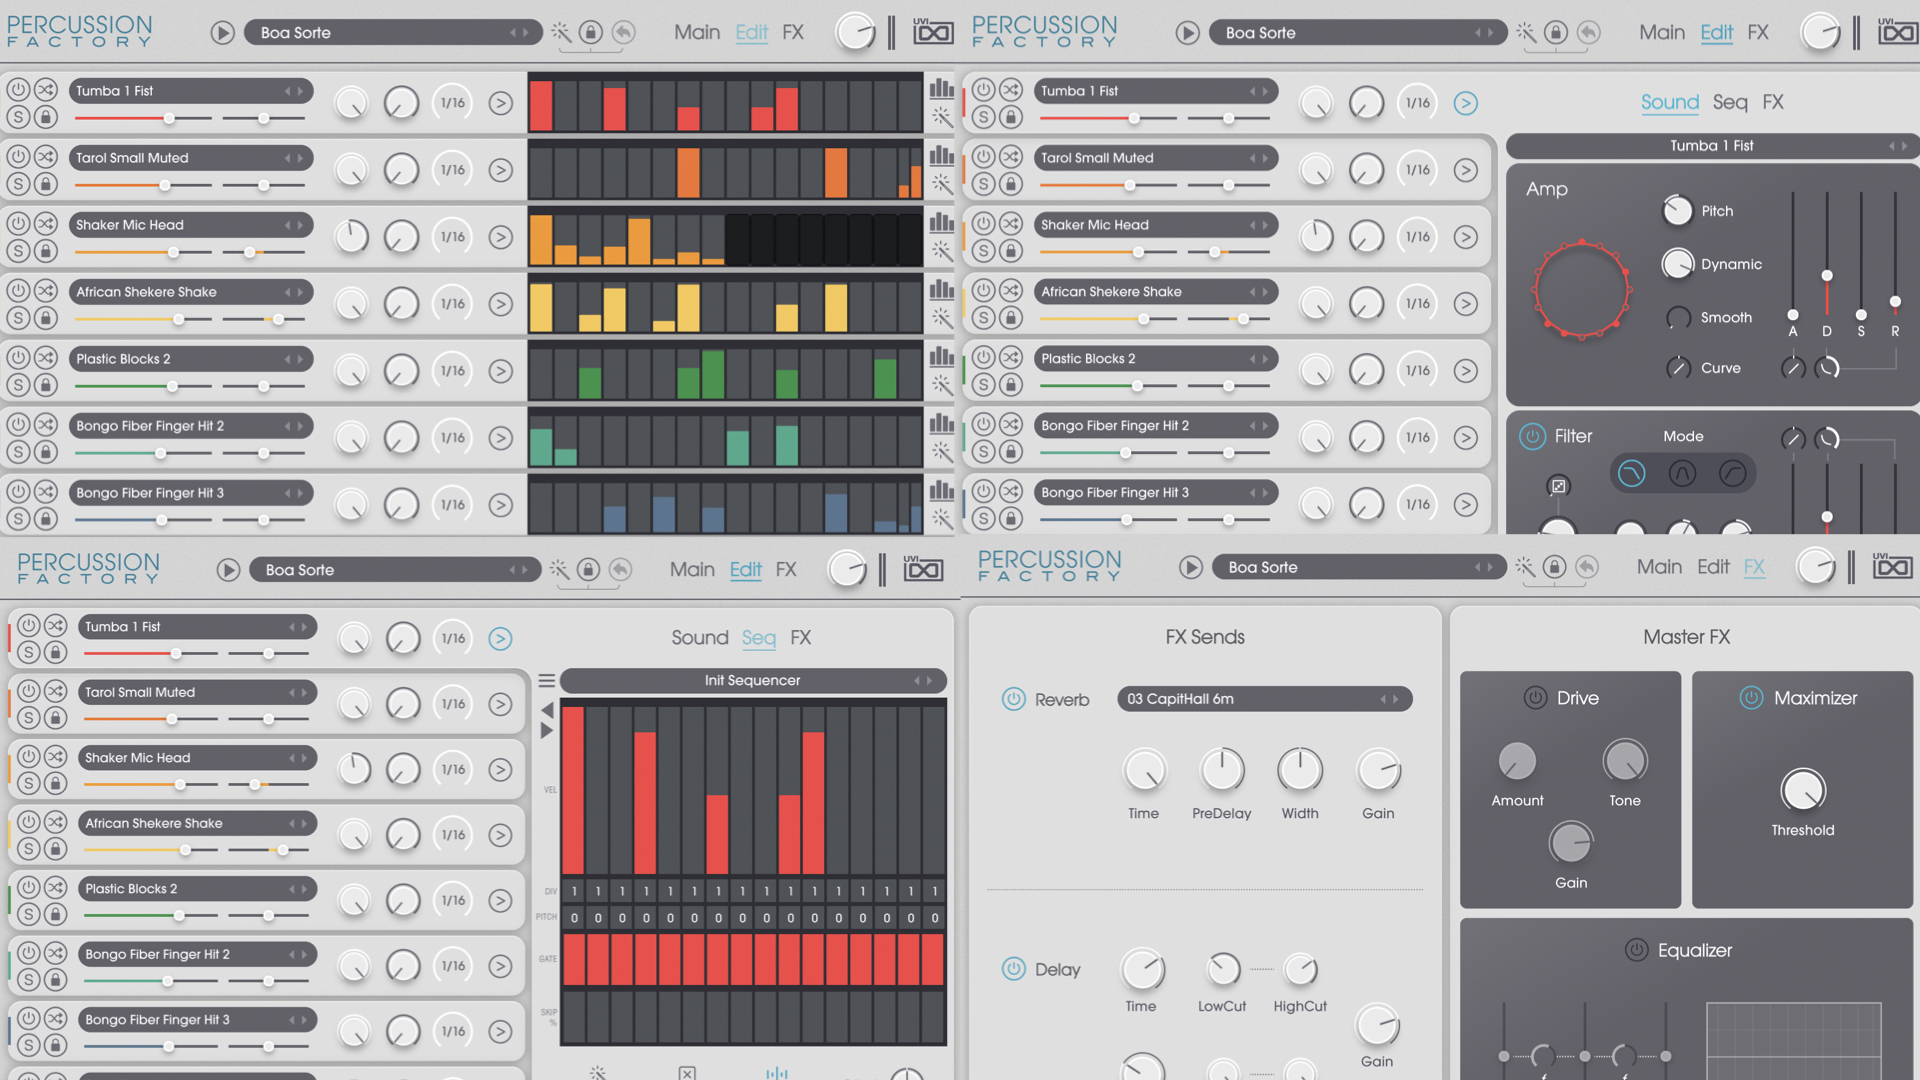
Task: Shift sequencer steps with the left triangle arrow
Action: (547, 710)
